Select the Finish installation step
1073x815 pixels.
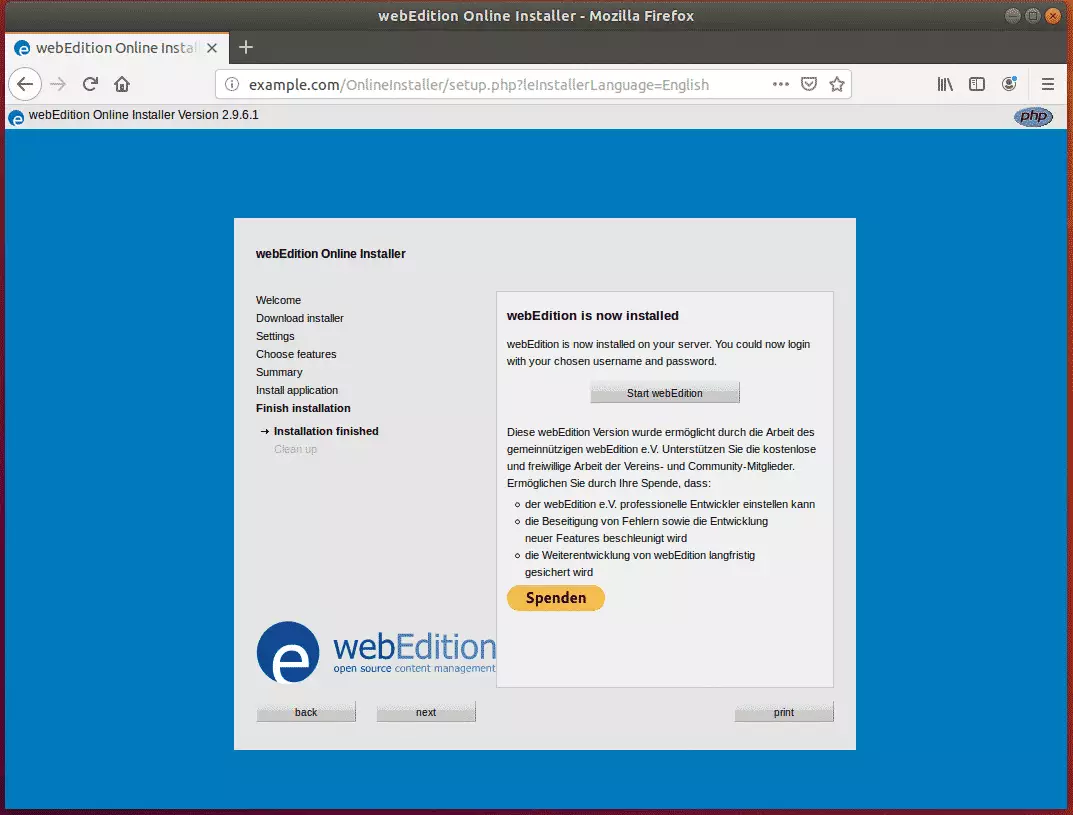coord(303,408)
